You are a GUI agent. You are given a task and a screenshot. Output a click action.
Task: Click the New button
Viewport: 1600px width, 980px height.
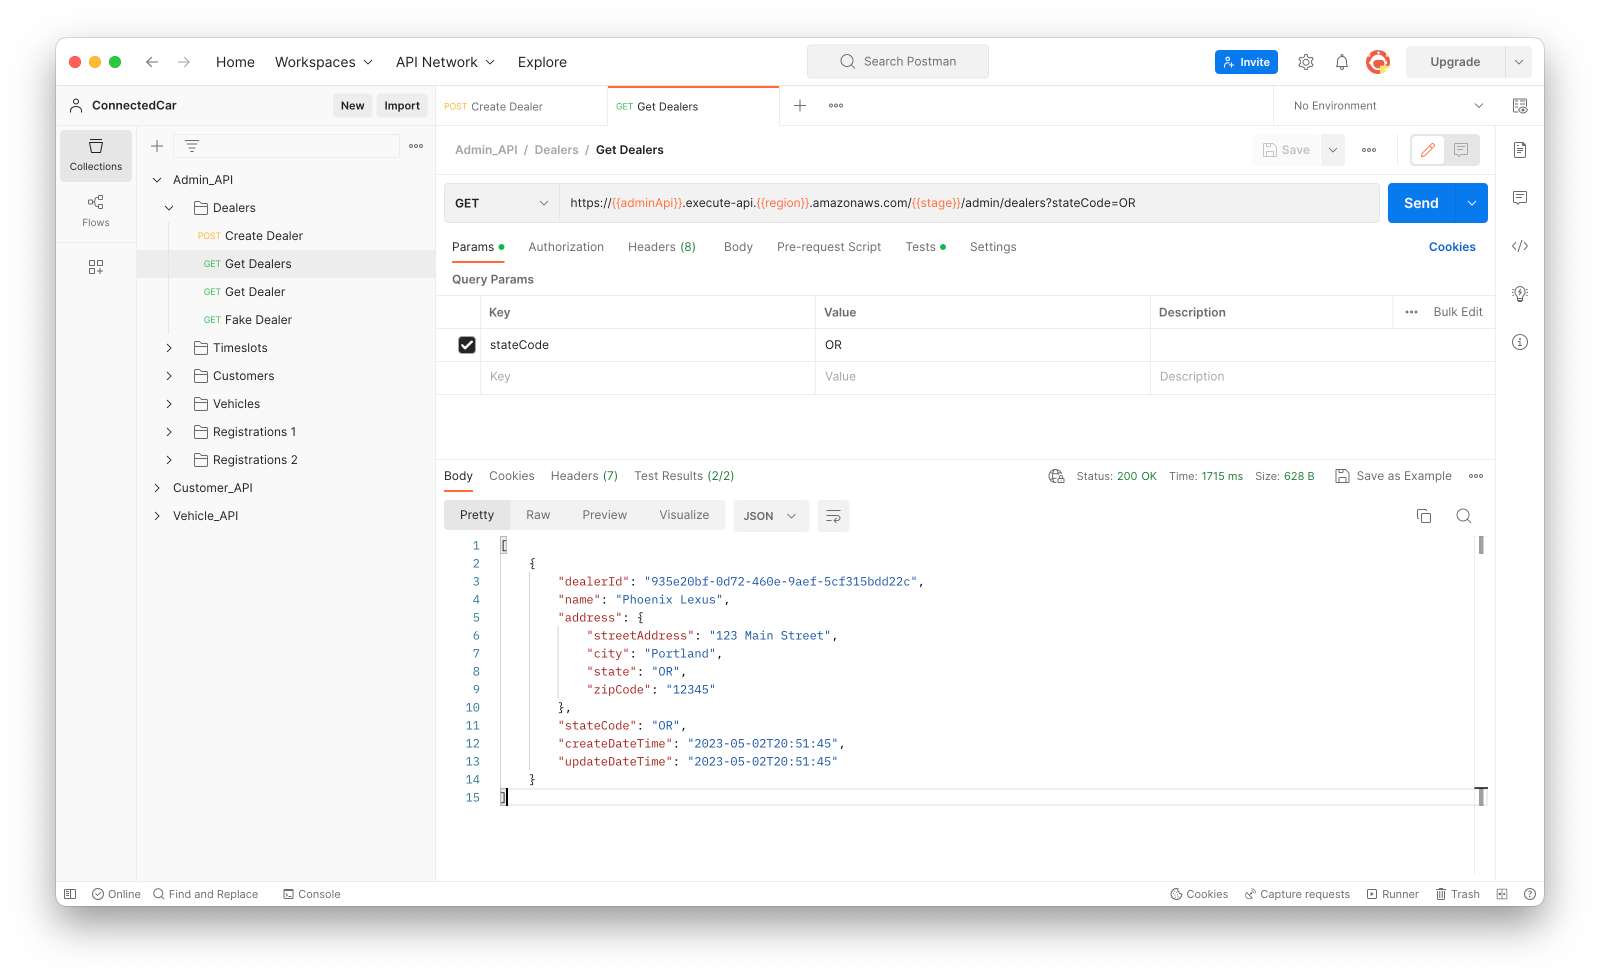pos(353,106)
